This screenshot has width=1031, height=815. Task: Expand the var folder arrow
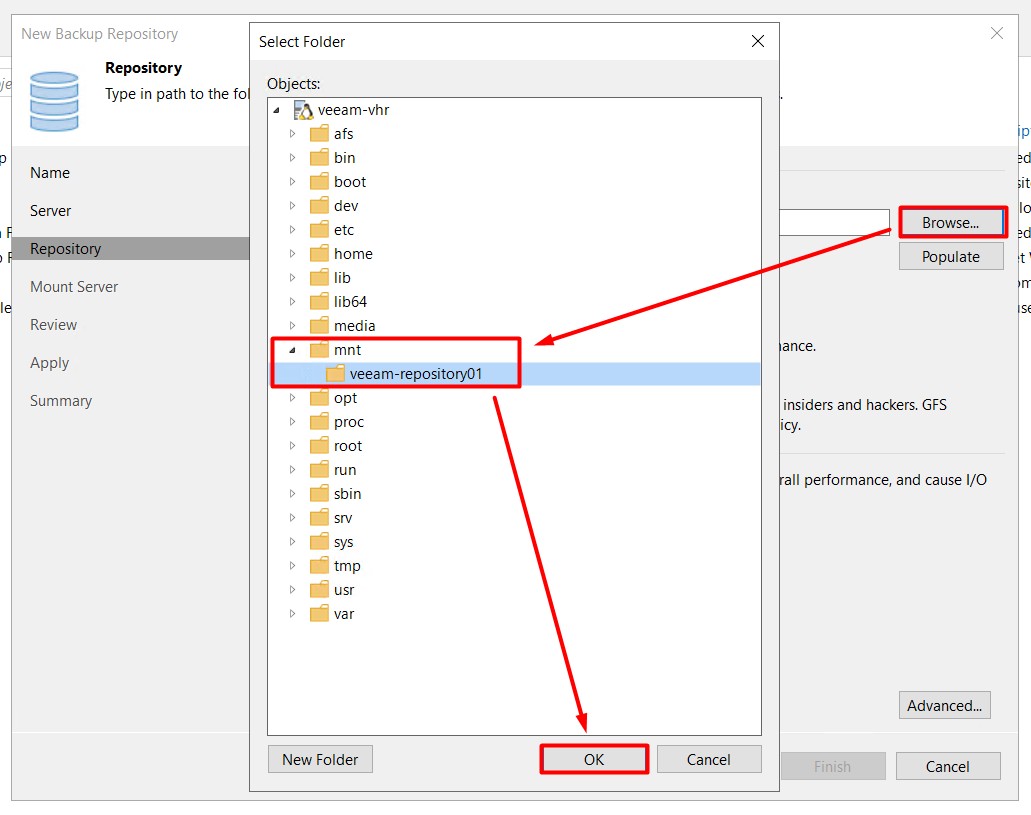click(x=293, y=614)
